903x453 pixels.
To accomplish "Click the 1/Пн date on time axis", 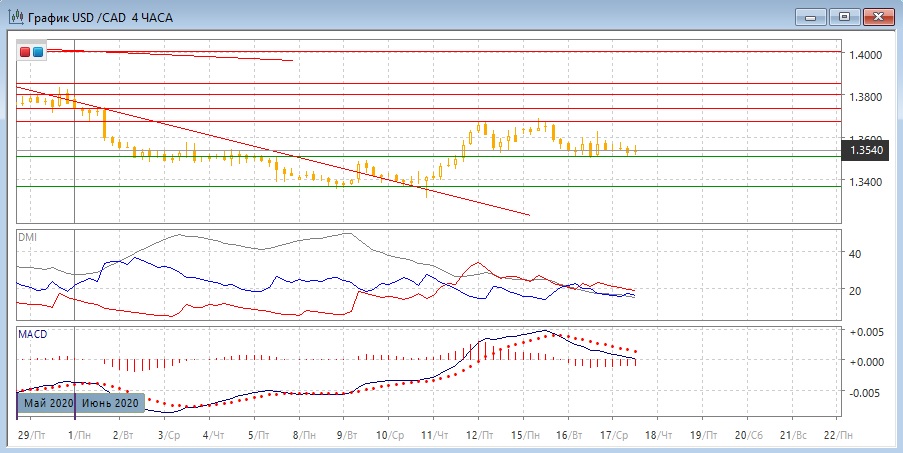I will point(76,436).
